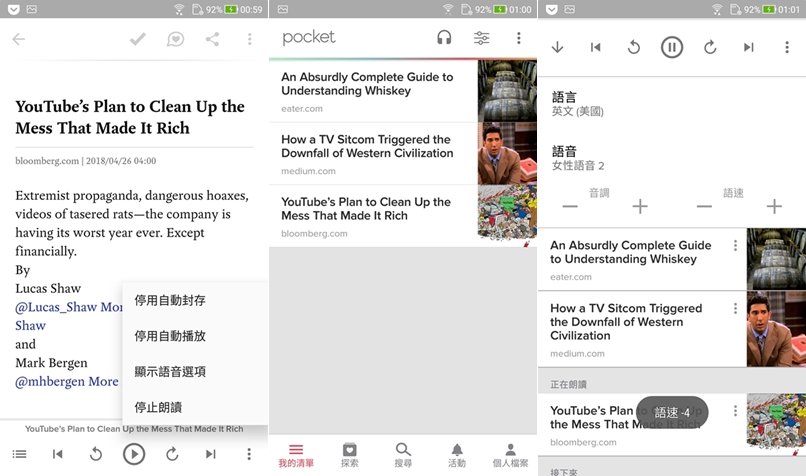Open the TV Sitcom article thumbnail in list

coord(507,153)
